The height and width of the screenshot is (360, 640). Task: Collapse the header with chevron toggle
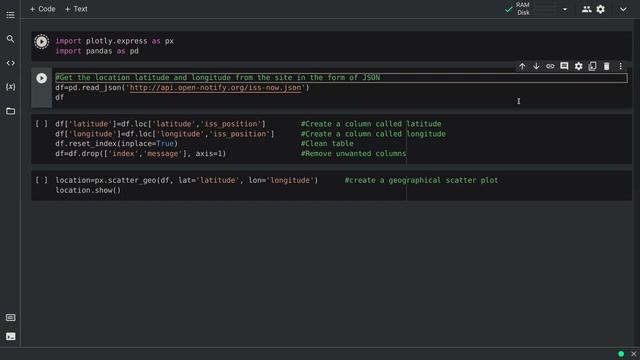(623, 9)
